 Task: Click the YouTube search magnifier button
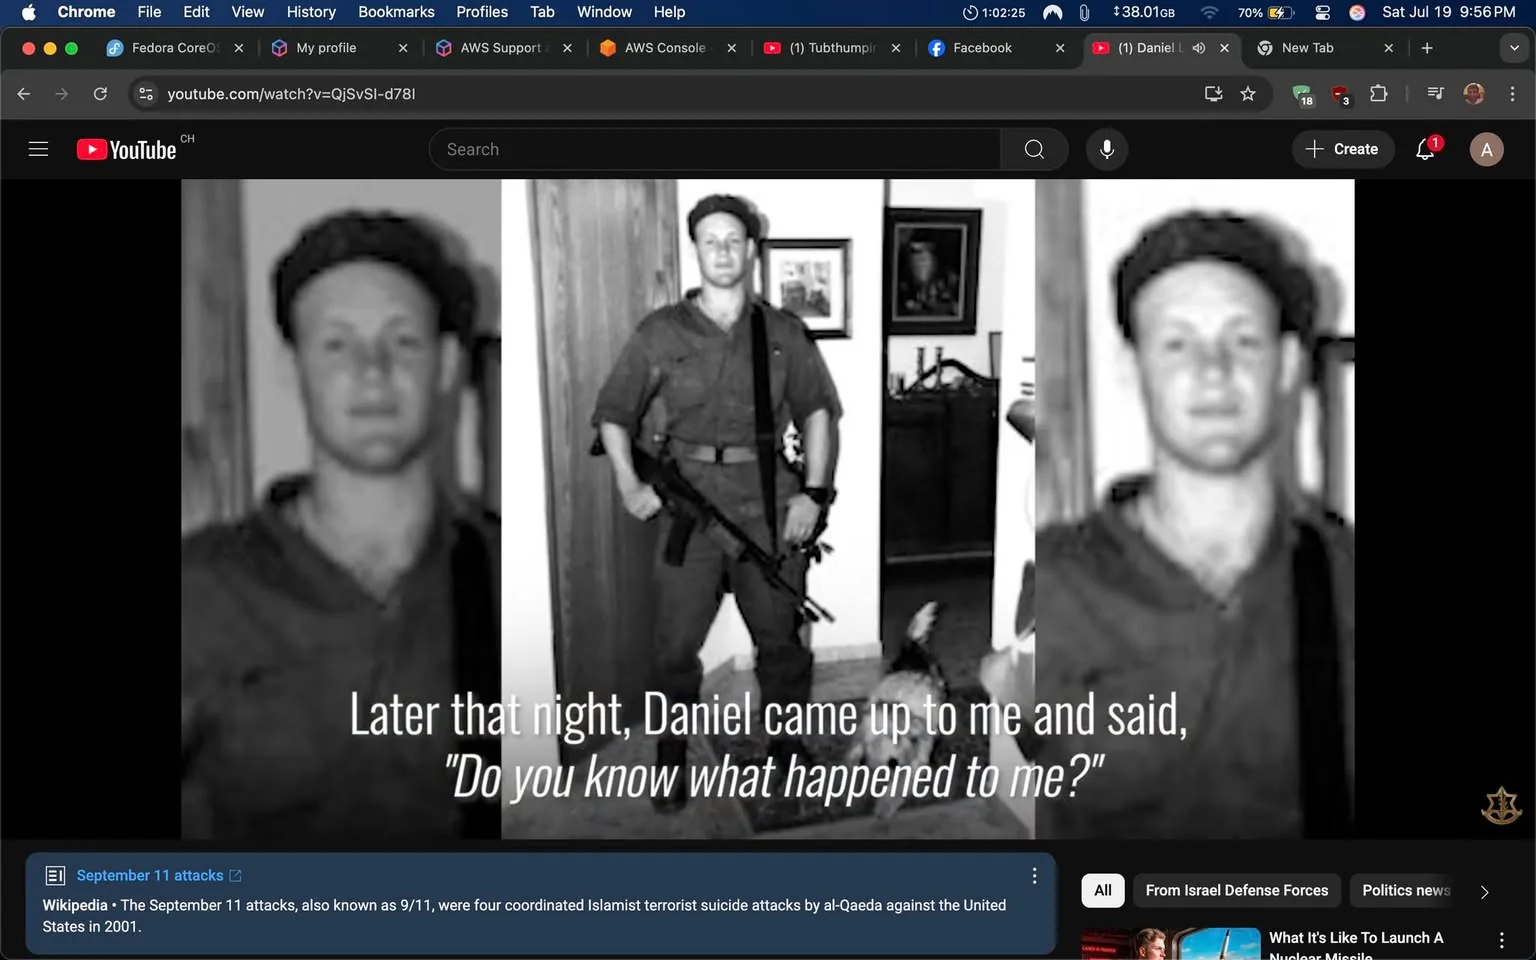point(1034,149)
